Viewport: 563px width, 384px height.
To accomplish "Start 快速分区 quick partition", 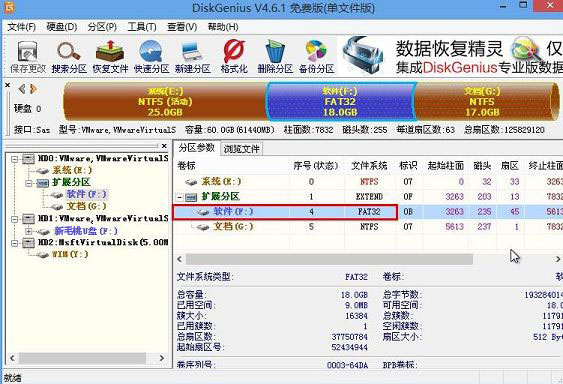I will 151,56.
